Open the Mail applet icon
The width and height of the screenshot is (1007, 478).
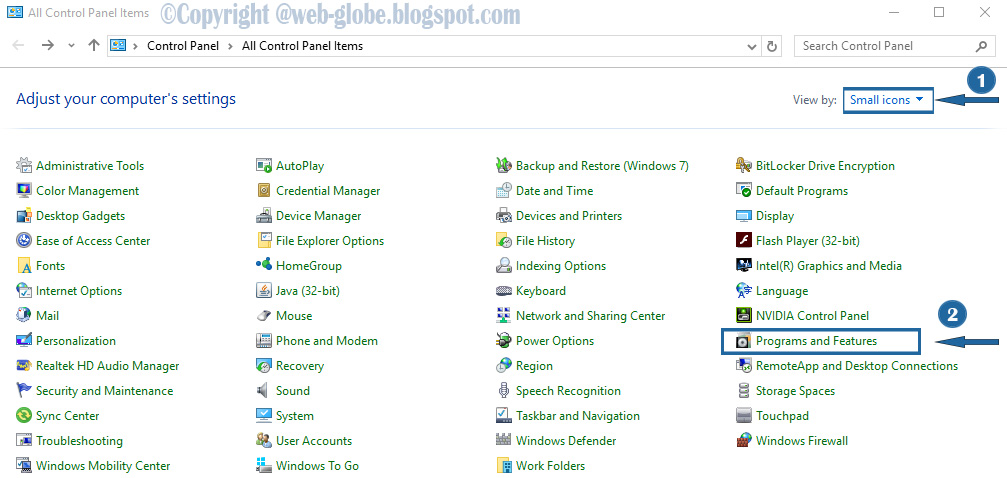[x=24, y=316]
